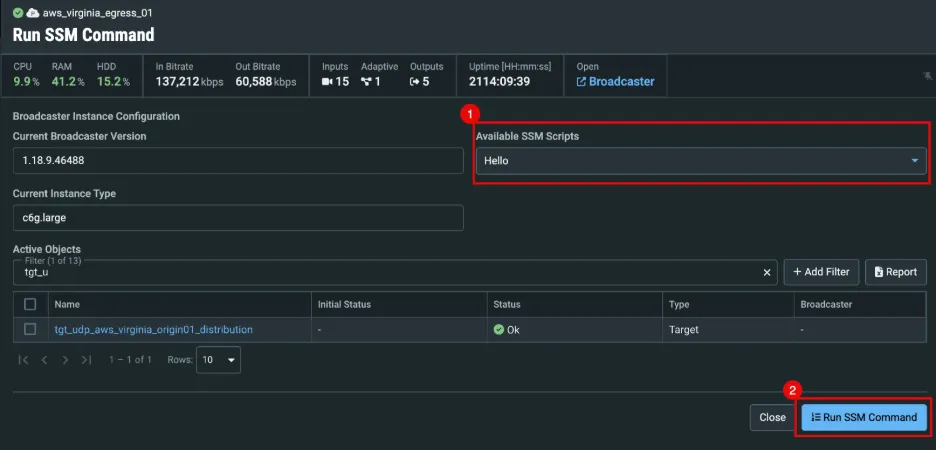
Task: Click the 1 – 1 of 1 pagination text
Action: [x=130, y=360]
